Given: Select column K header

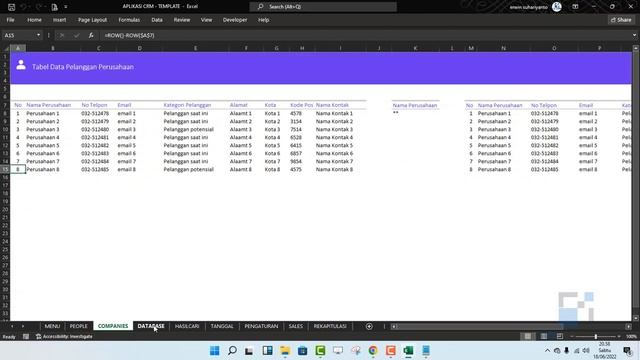Looking at the screenshot, I should click(416, 48).
